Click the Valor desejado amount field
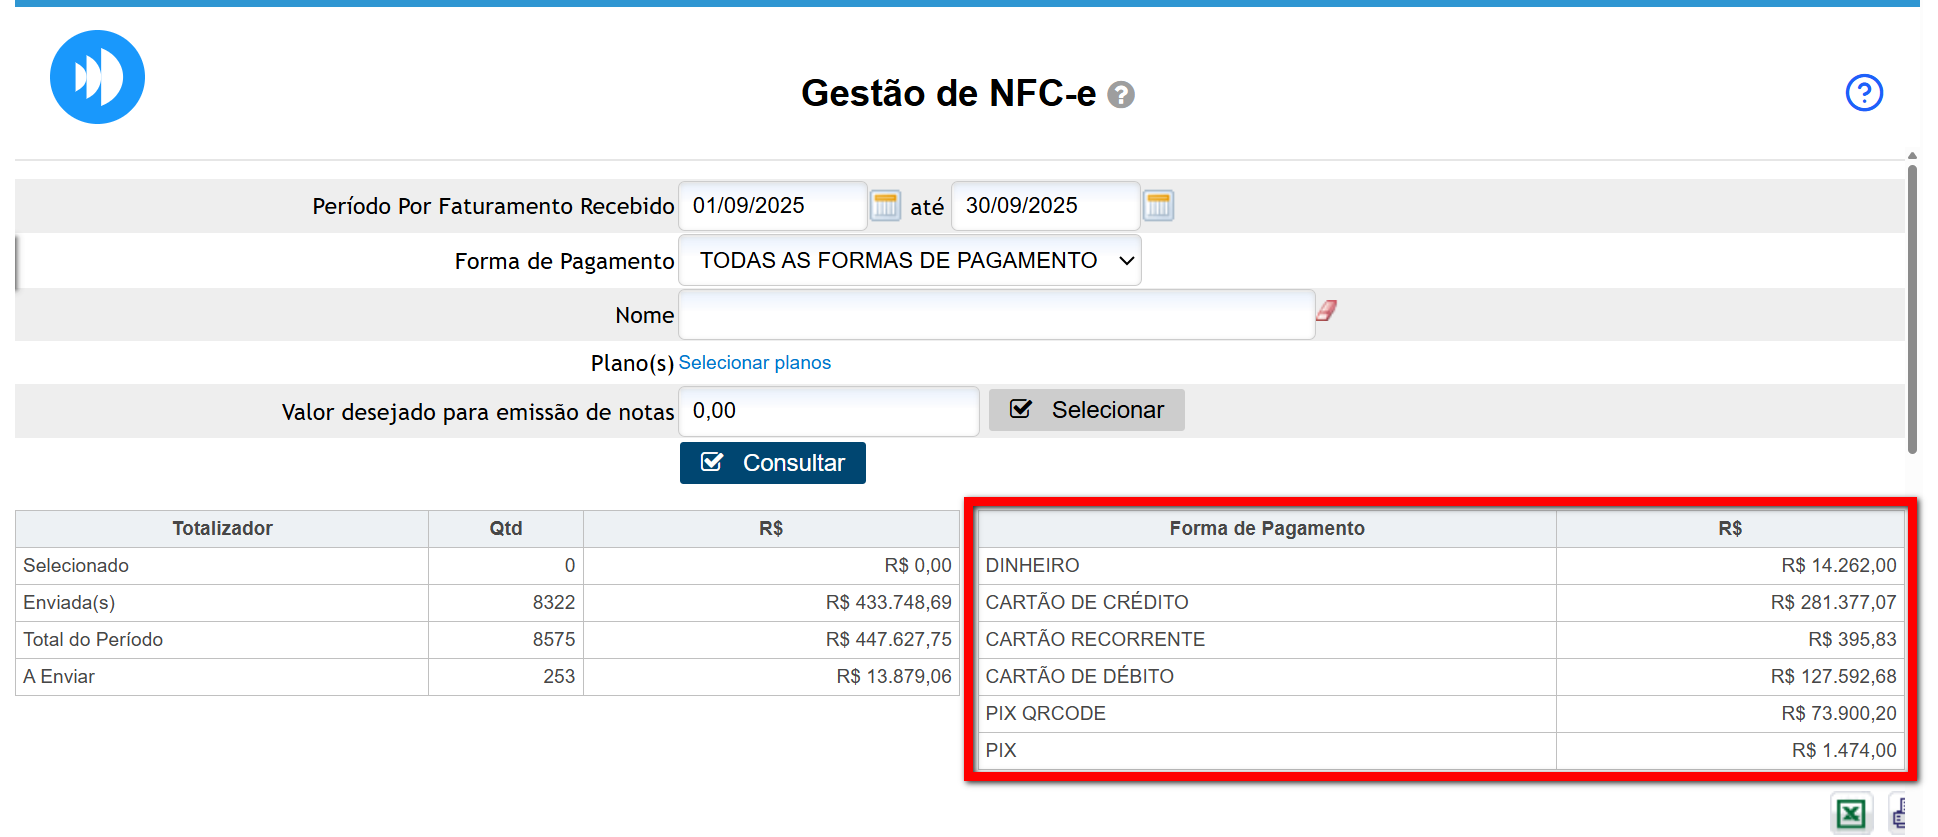This screenshot has height=837, width=1938. (x=828, y=411)
